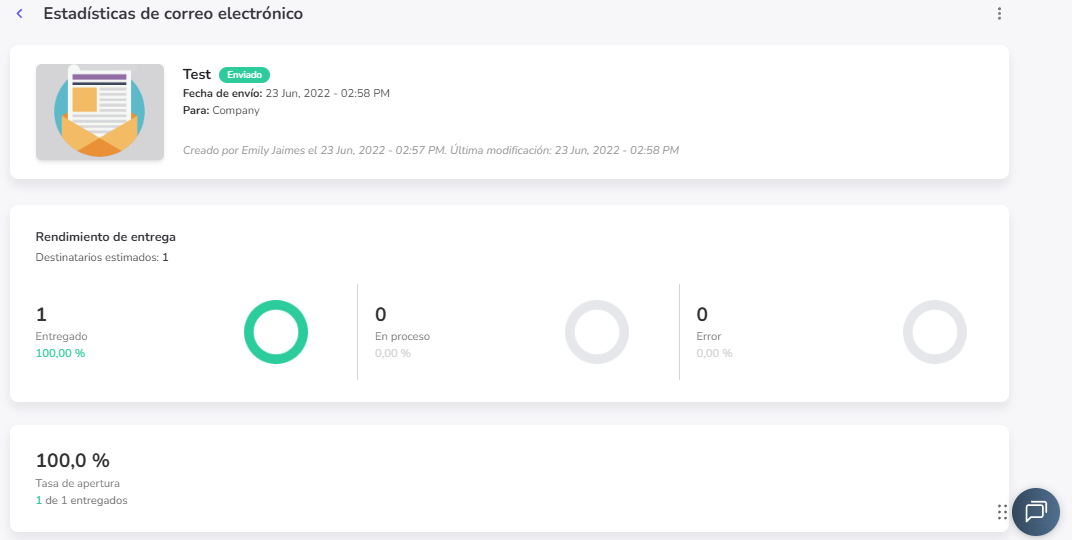Viewport: 1072px width, 540px height.
Task: Click the green Enviado status badge
Action: pyautogui.click(x=244, y=75)
